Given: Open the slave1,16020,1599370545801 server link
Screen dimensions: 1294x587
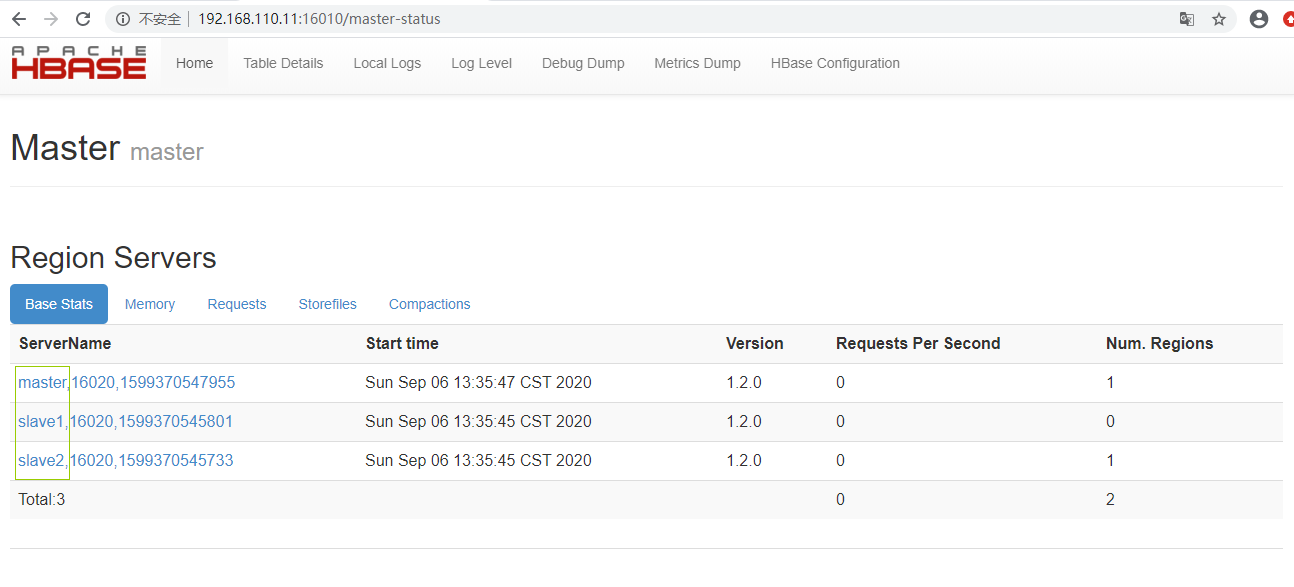Looking at the screenshot, I should (126, 421).
